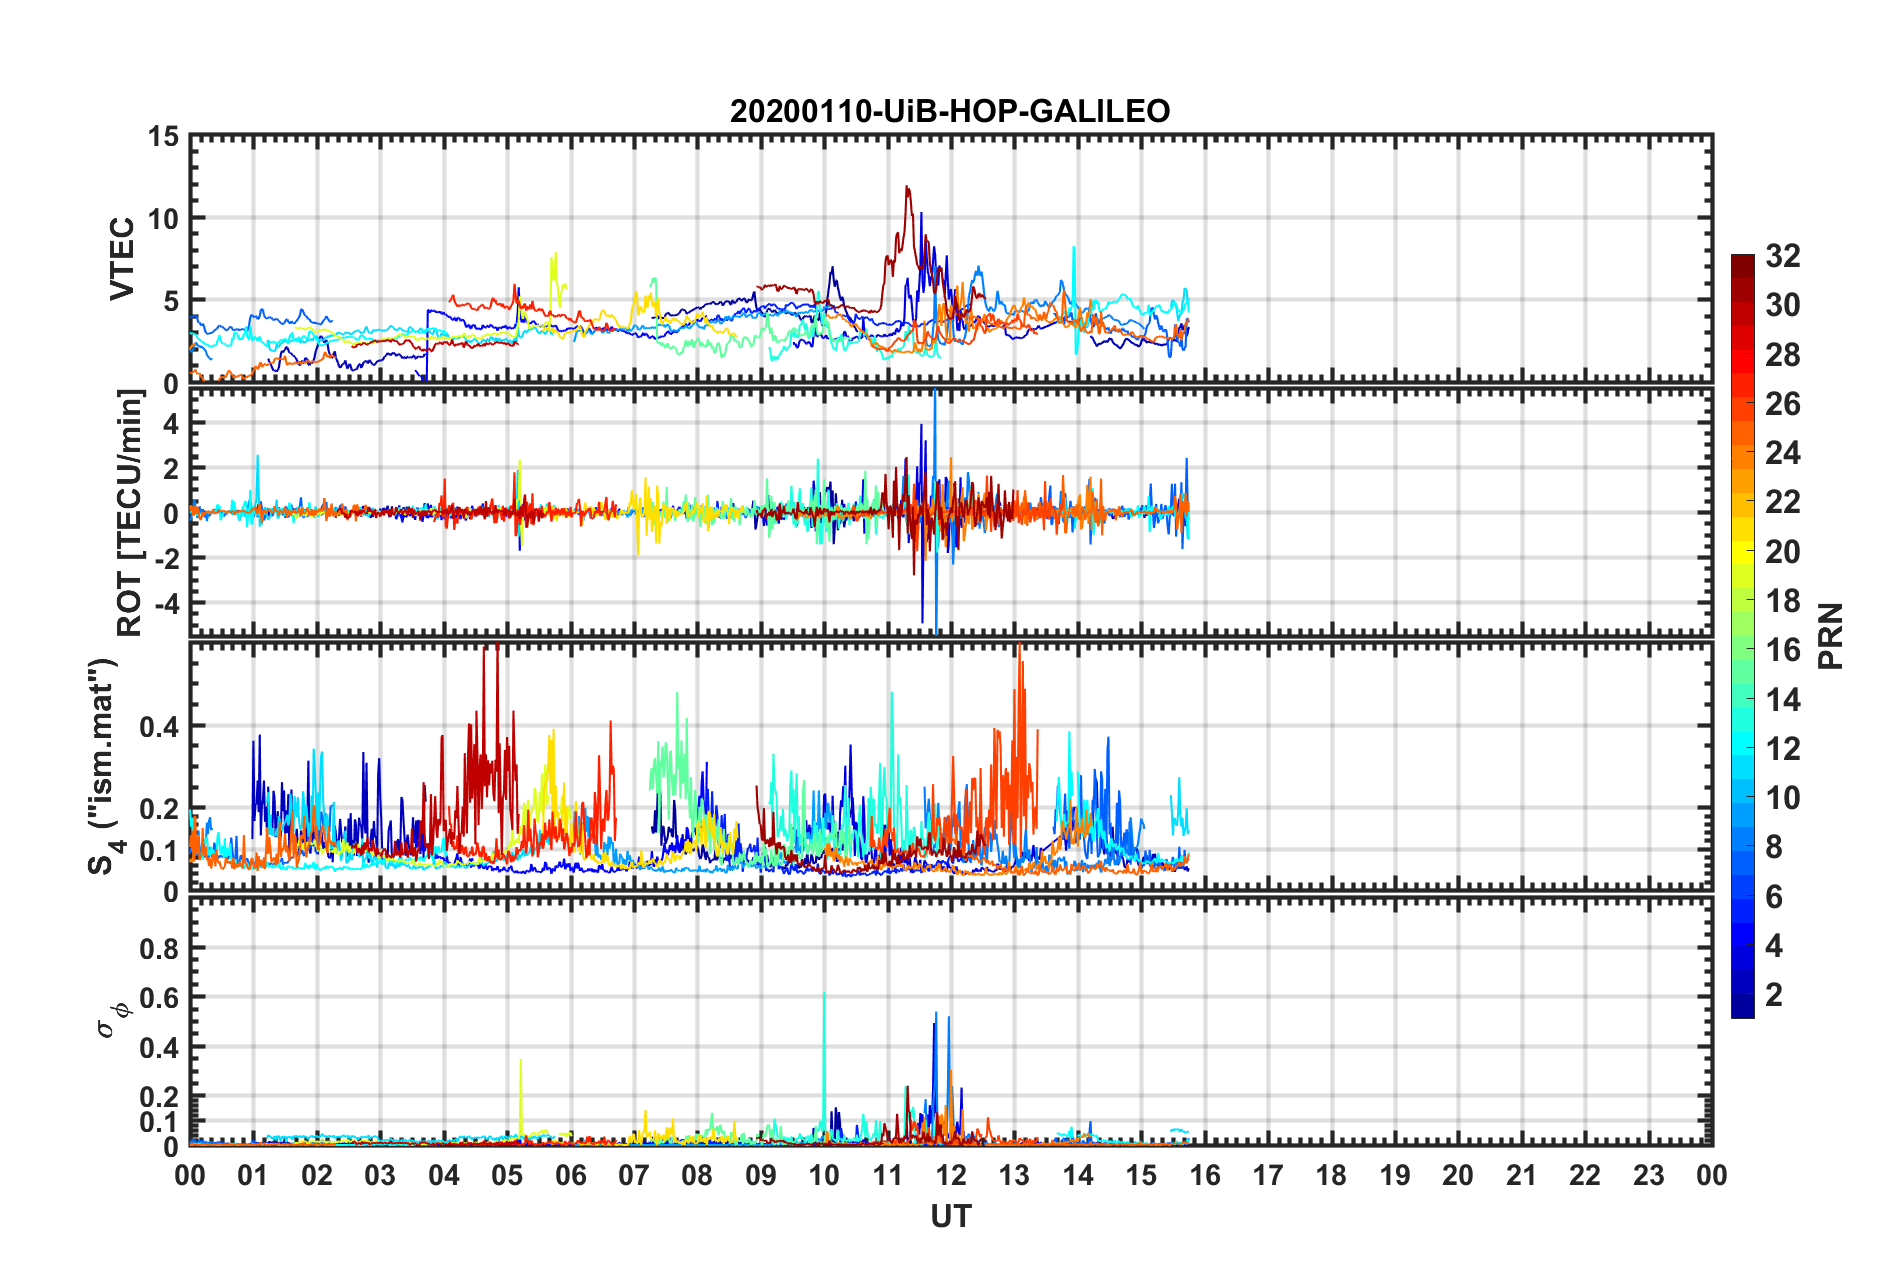Click colorbar tick value 22

(1783, 502)
